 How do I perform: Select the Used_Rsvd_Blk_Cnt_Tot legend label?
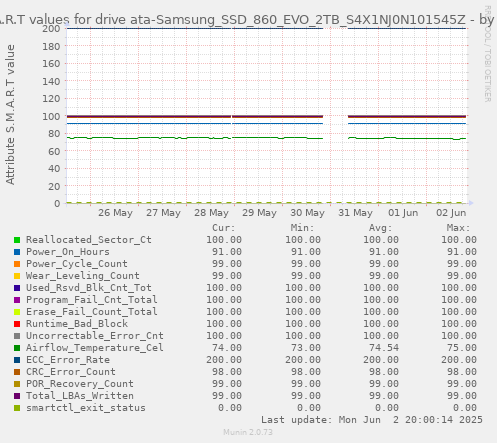click(89, 288)
